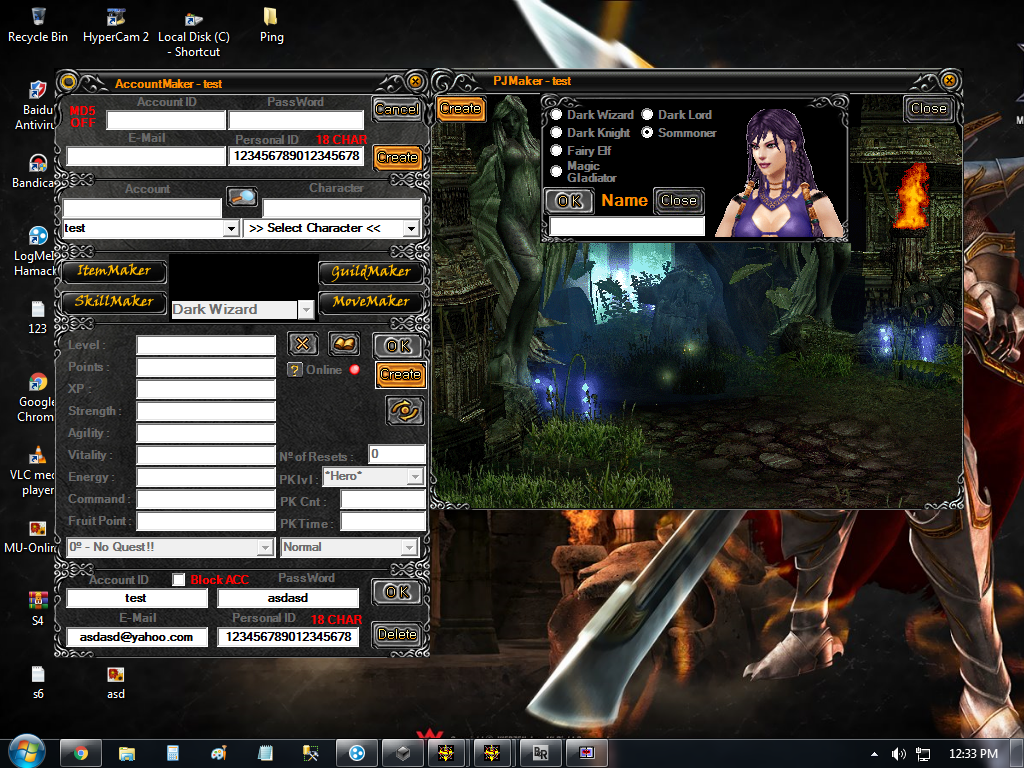Screen dimensions: 1024x768
Task: Click the question mark Online status icon
Action: [x=295, y=370]
